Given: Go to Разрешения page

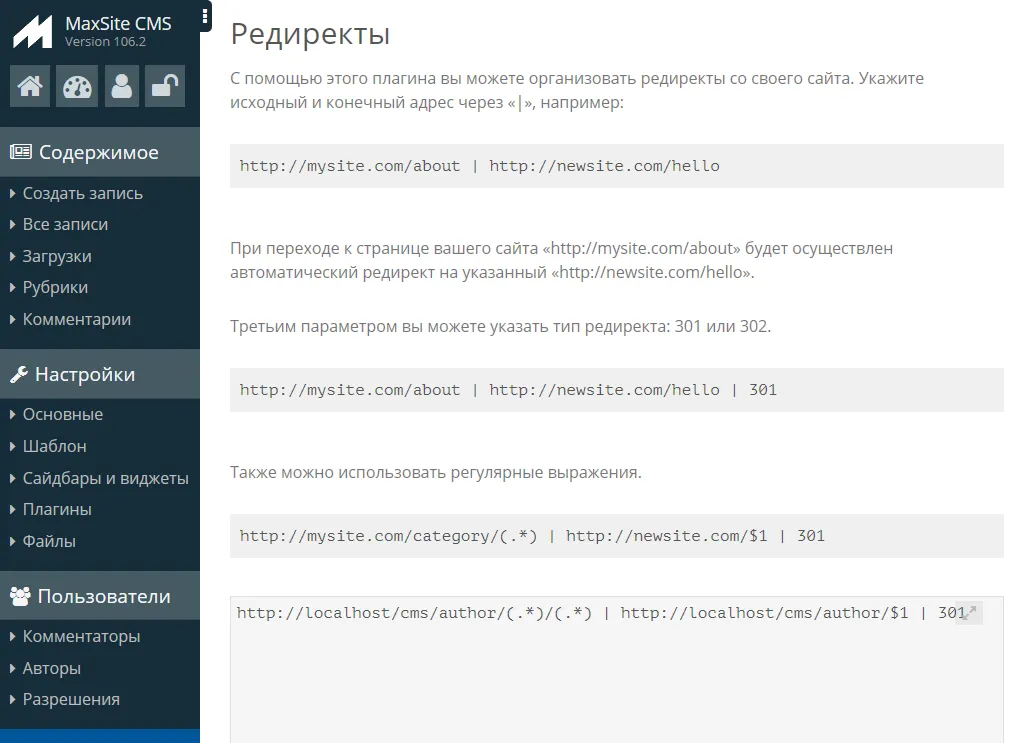Looking at the screenshot, I should coord(71,700).
